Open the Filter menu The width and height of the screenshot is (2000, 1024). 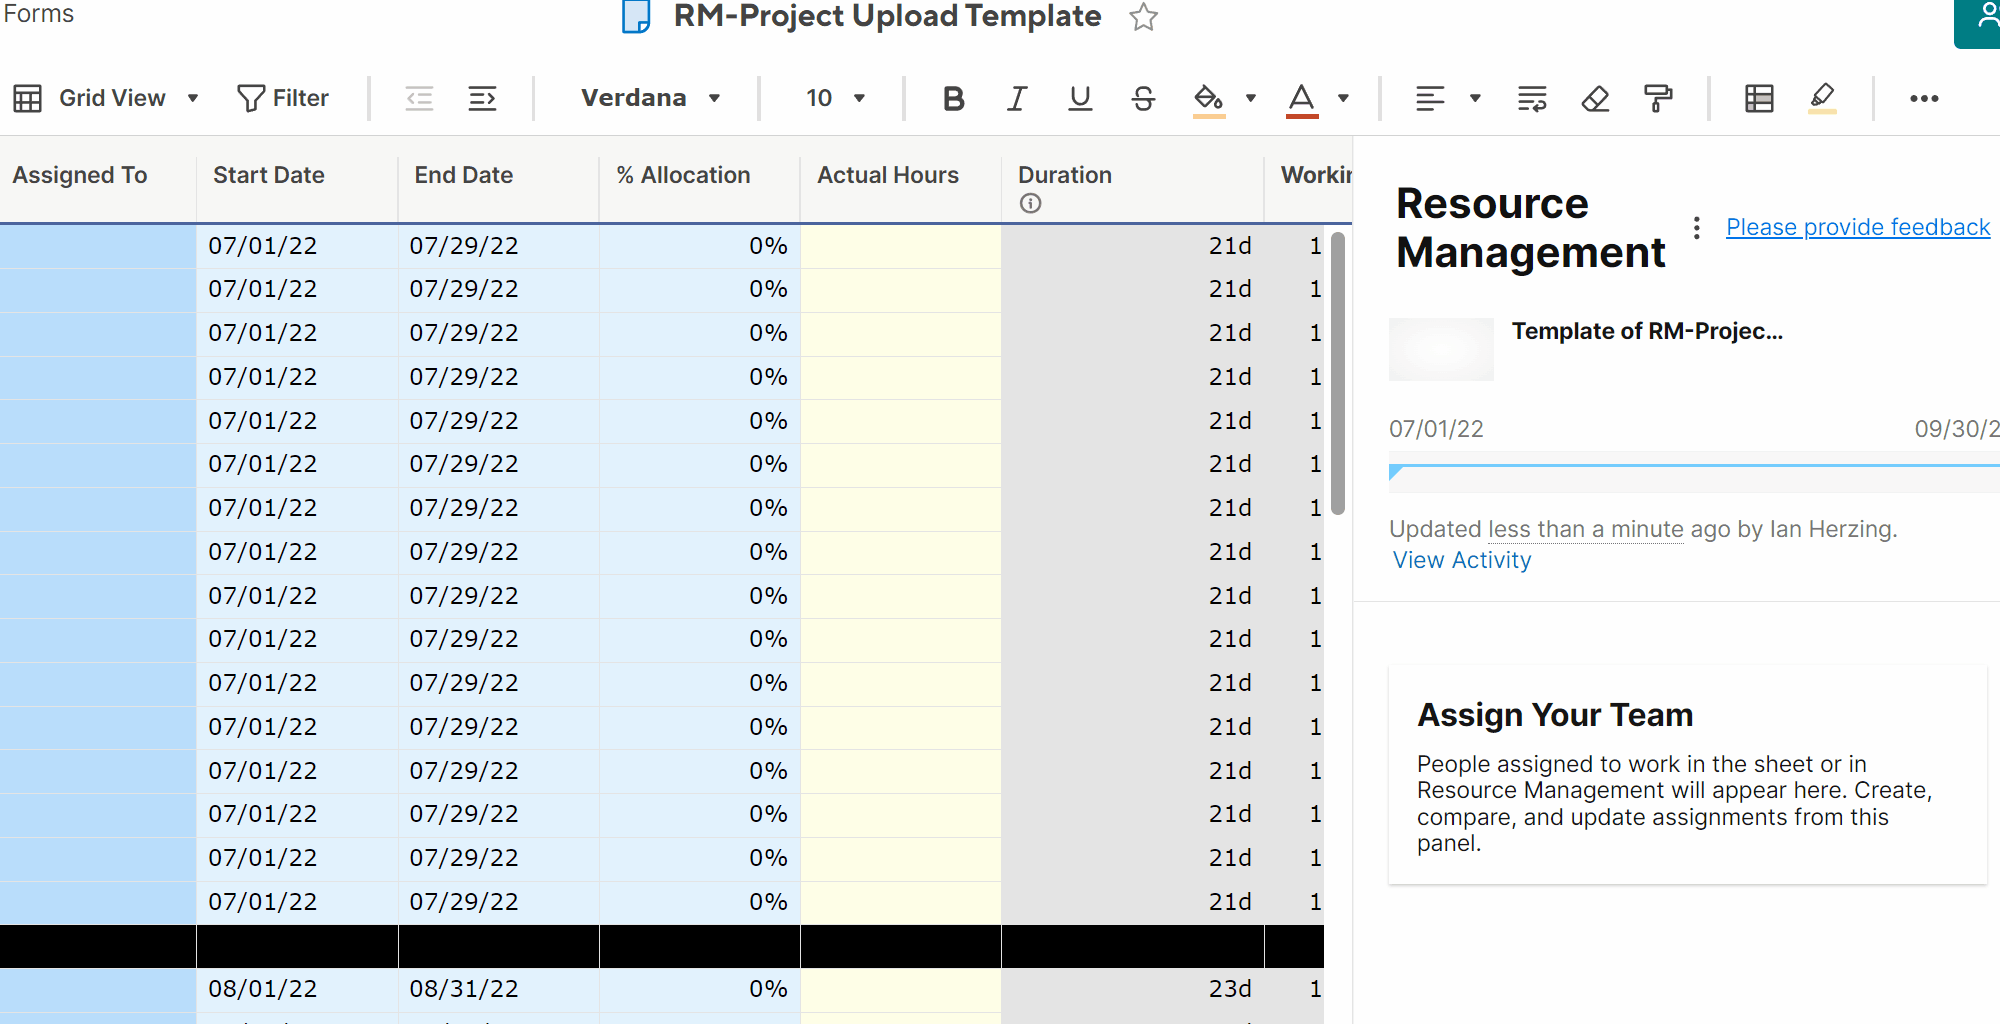(283, 98)
